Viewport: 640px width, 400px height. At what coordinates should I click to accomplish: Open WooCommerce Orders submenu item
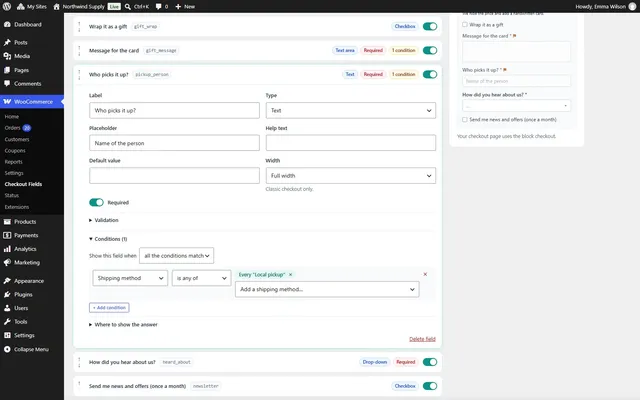coord(12,128)
